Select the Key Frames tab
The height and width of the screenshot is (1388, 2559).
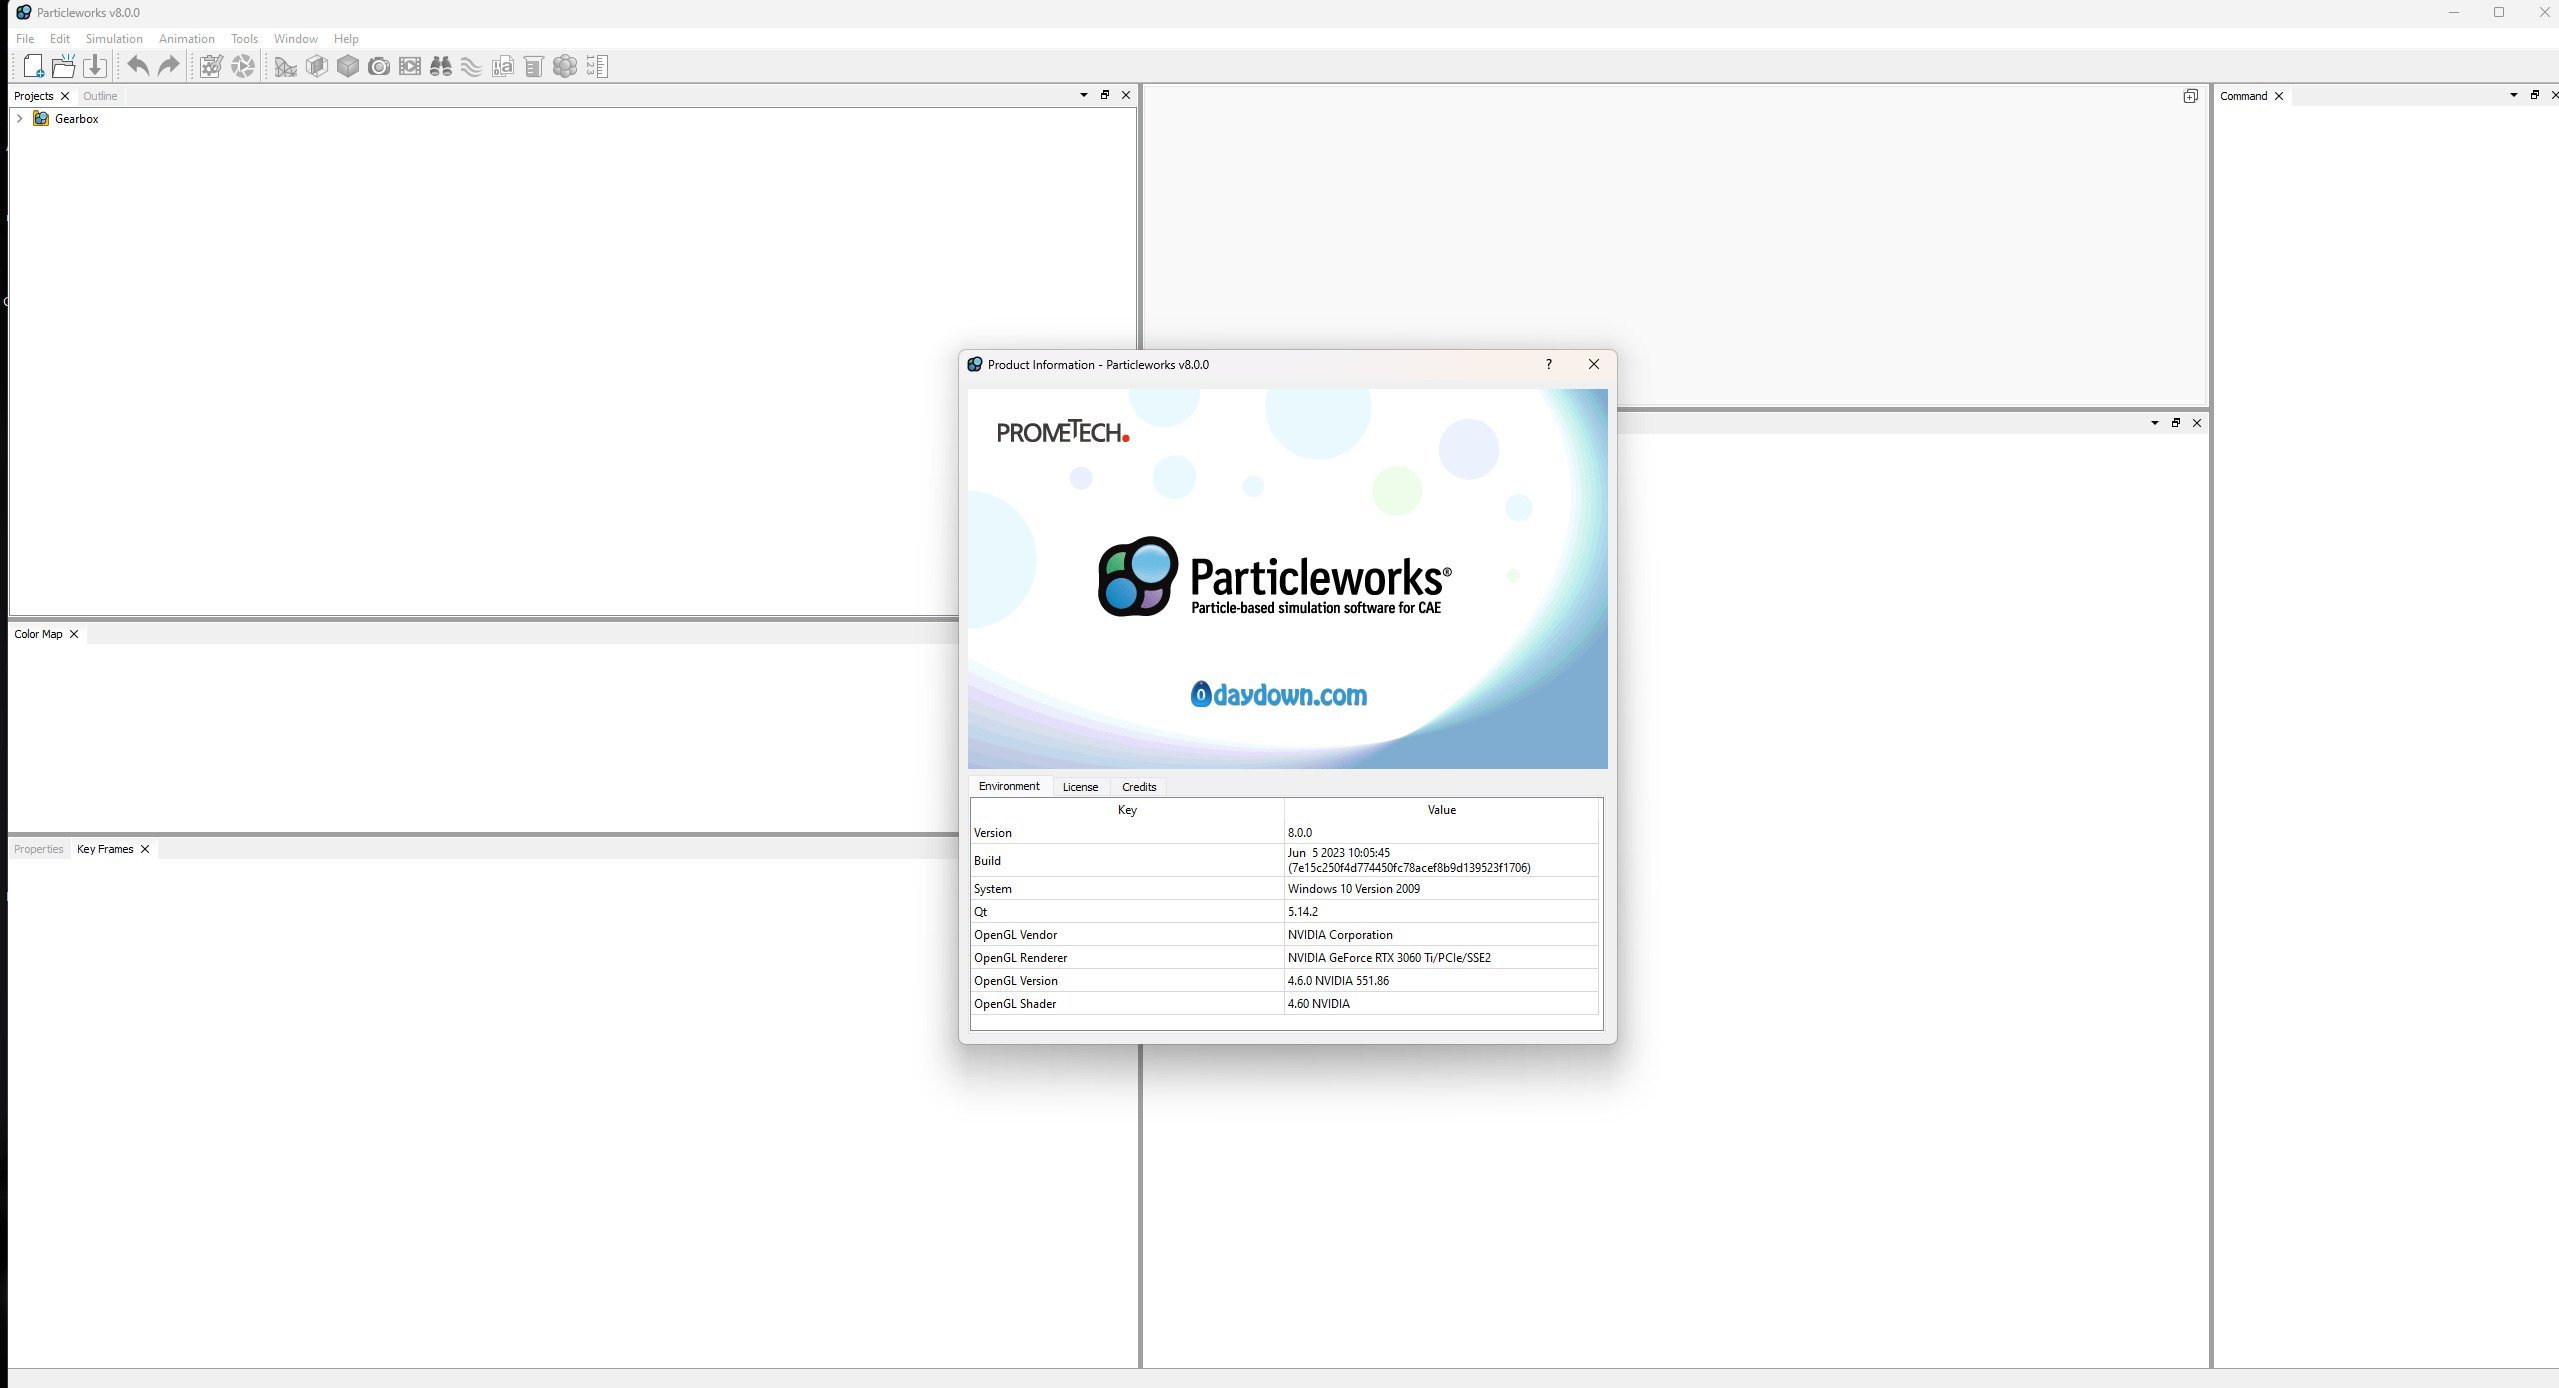click(105, 849)
